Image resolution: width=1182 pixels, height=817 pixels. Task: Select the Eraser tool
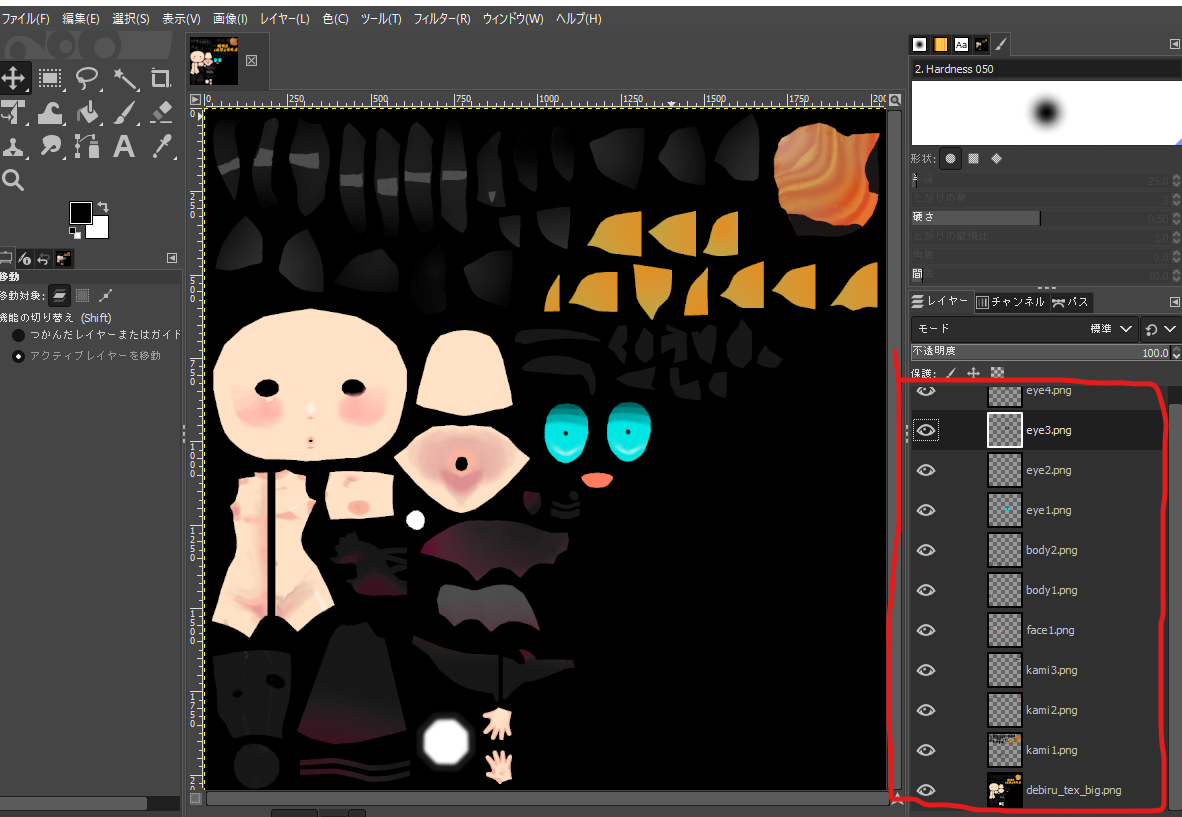161,112
